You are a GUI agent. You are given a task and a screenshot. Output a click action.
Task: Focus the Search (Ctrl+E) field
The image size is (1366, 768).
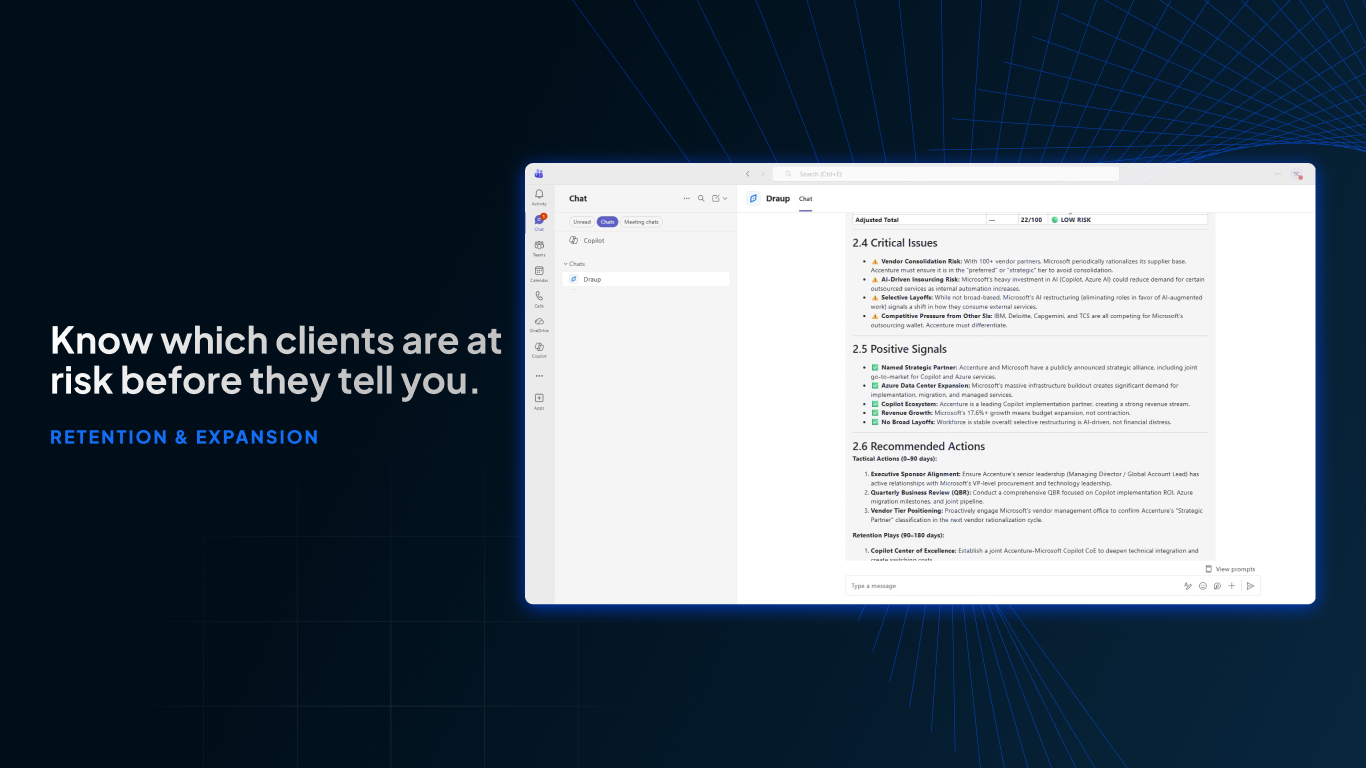pos(946,174)
